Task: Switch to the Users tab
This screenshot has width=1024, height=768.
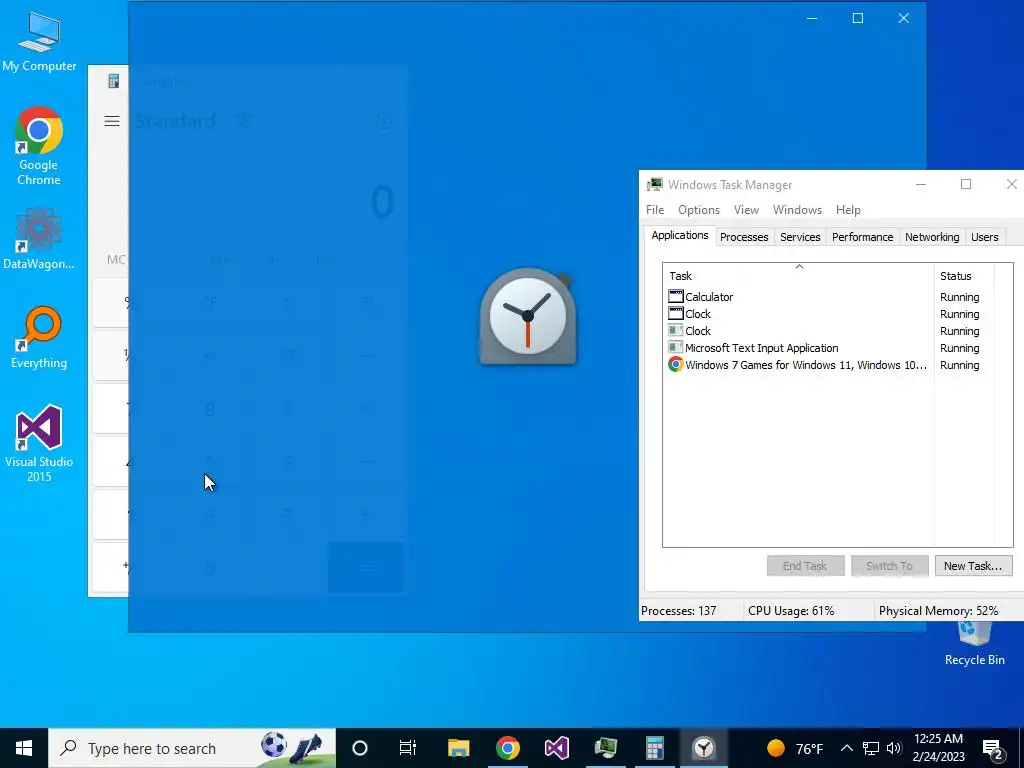Action: (x=984, y=237)
